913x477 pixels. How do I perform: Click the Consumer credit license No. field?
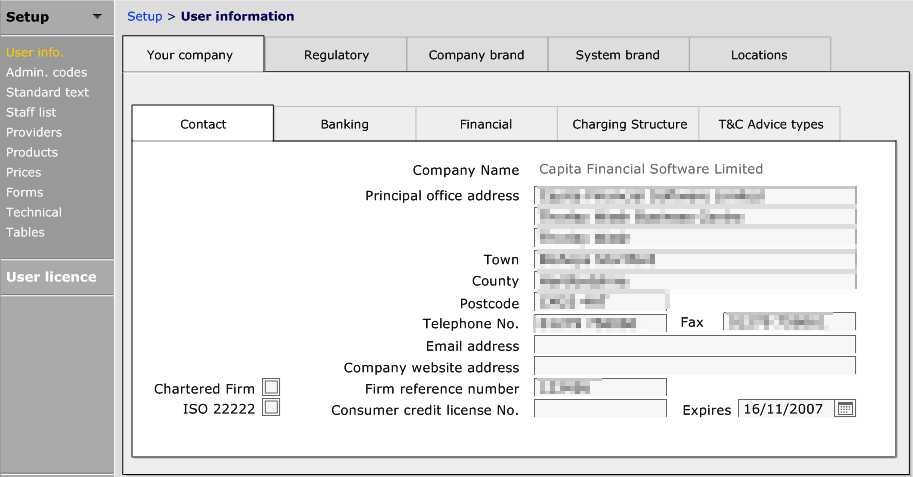click(600, 409)
